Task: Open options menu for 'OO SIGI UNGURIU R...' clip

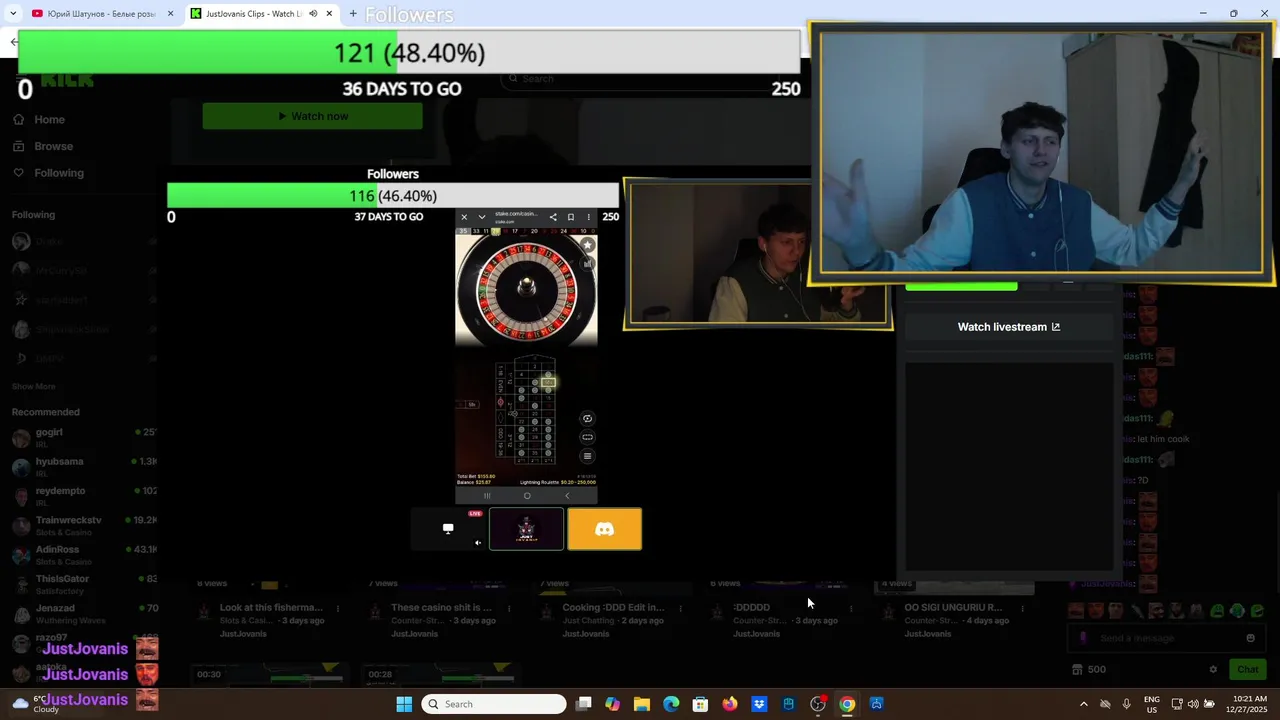Action: [x=1022, y=608]
